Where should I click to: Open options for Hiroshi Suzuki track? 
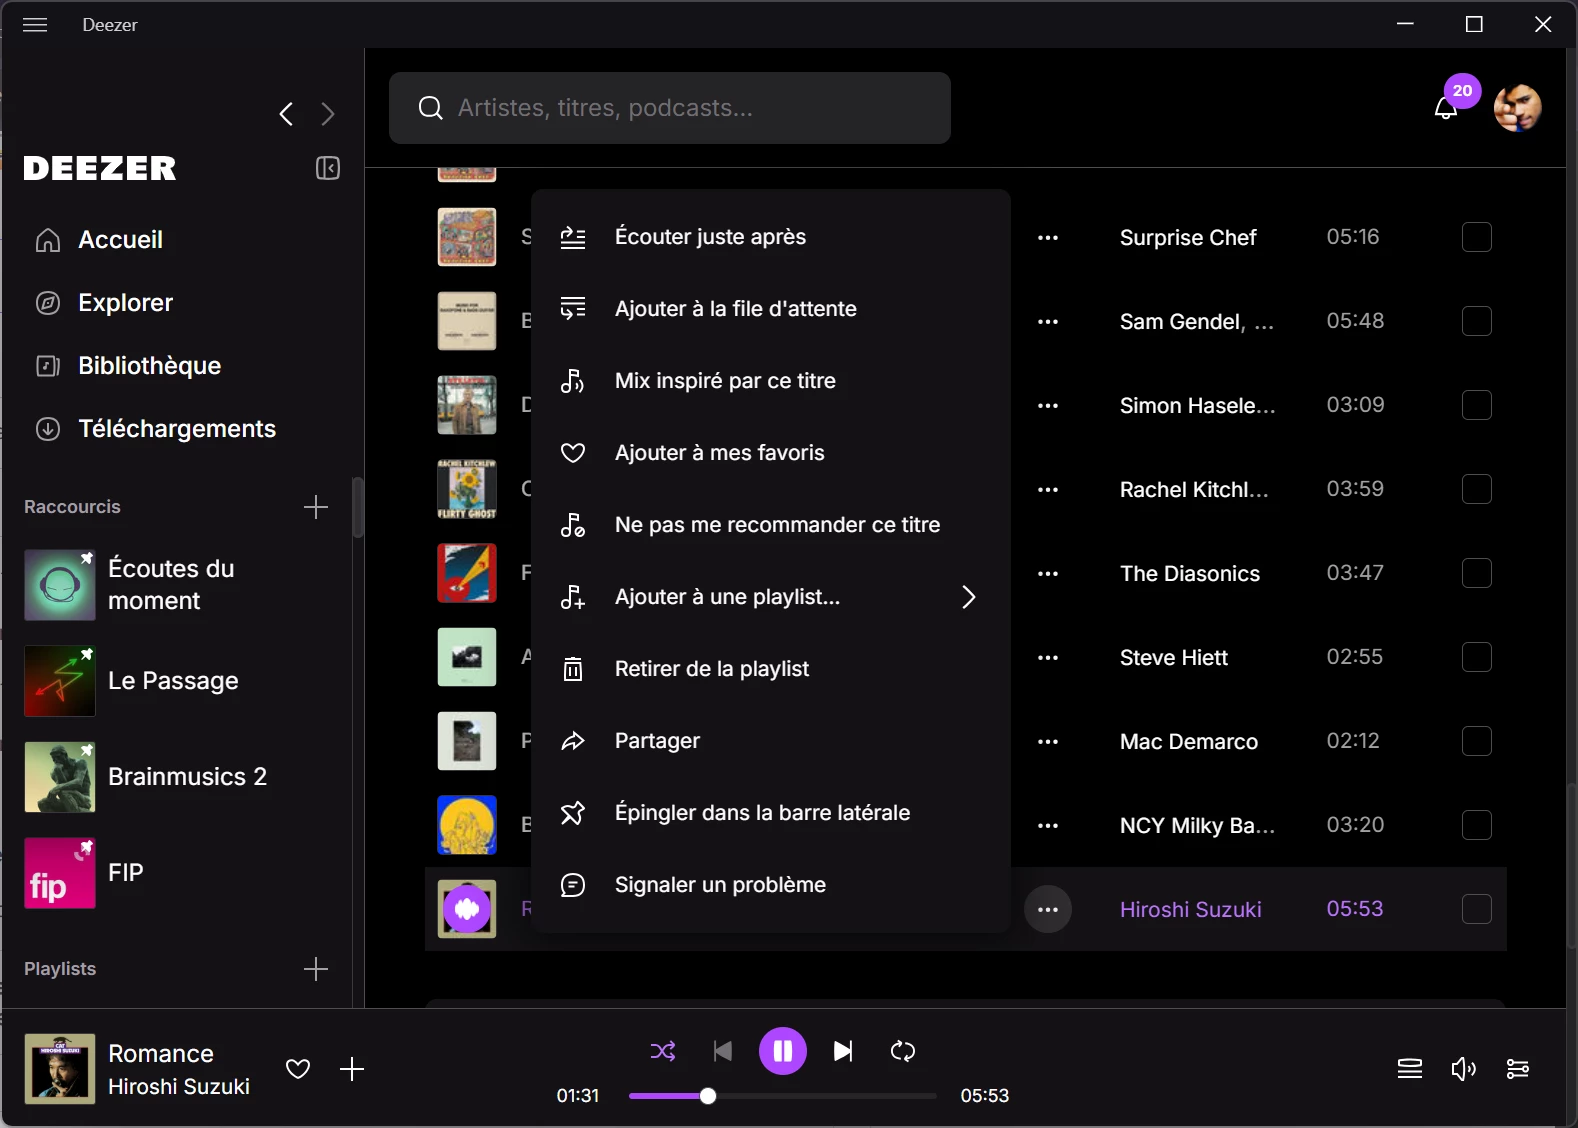tap(1048, 910)
